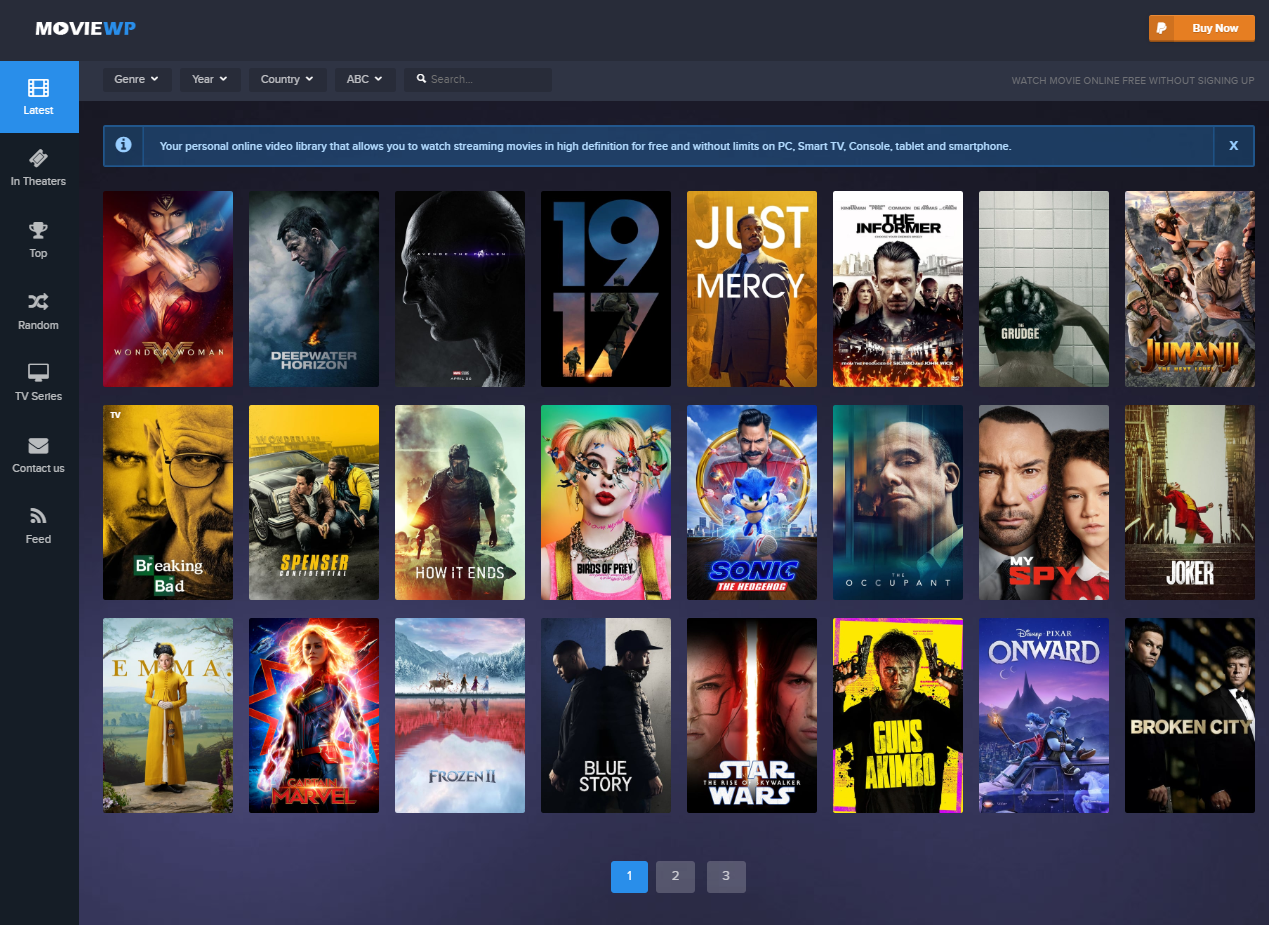The width and height of the screenshot is (1269, 925).
Task: Open the Year filter dropdown
Action: coord(210,79)
